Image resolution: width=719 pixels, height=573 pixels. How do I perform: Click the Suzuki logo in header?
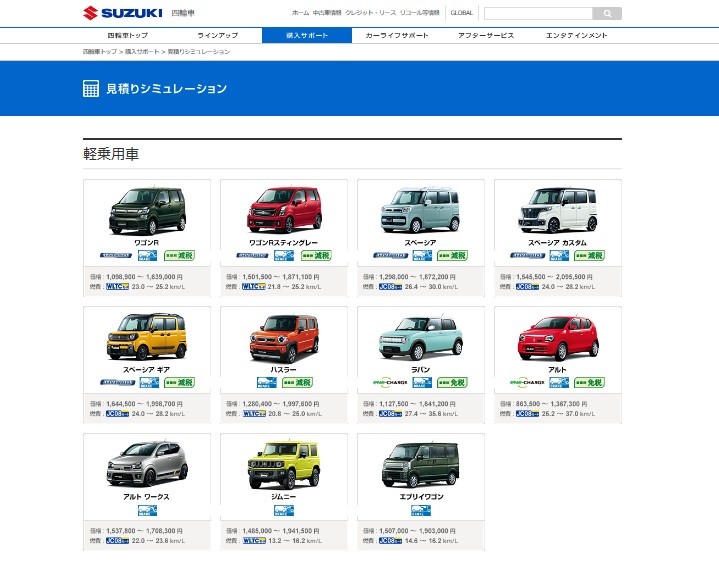click(x=122, y=13)
